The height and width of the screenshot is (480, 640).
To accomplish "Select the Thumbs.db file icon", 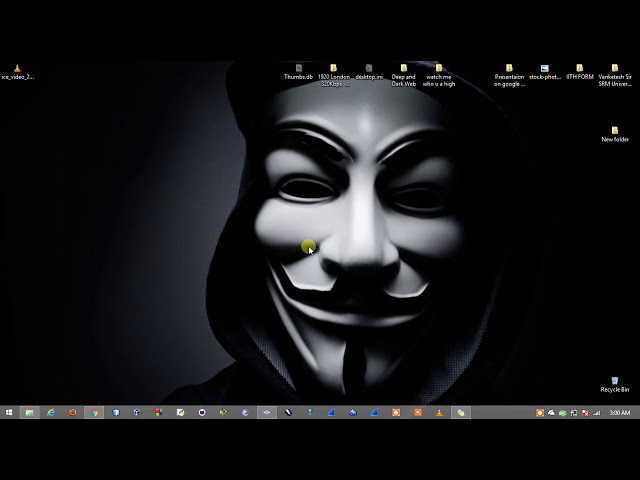I will click(x=298, y=72).
